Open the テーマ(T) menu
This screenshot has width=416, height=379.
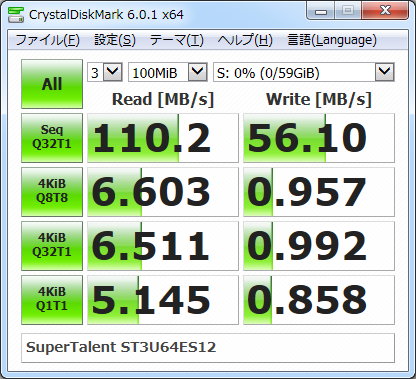(x=176, y=40)
